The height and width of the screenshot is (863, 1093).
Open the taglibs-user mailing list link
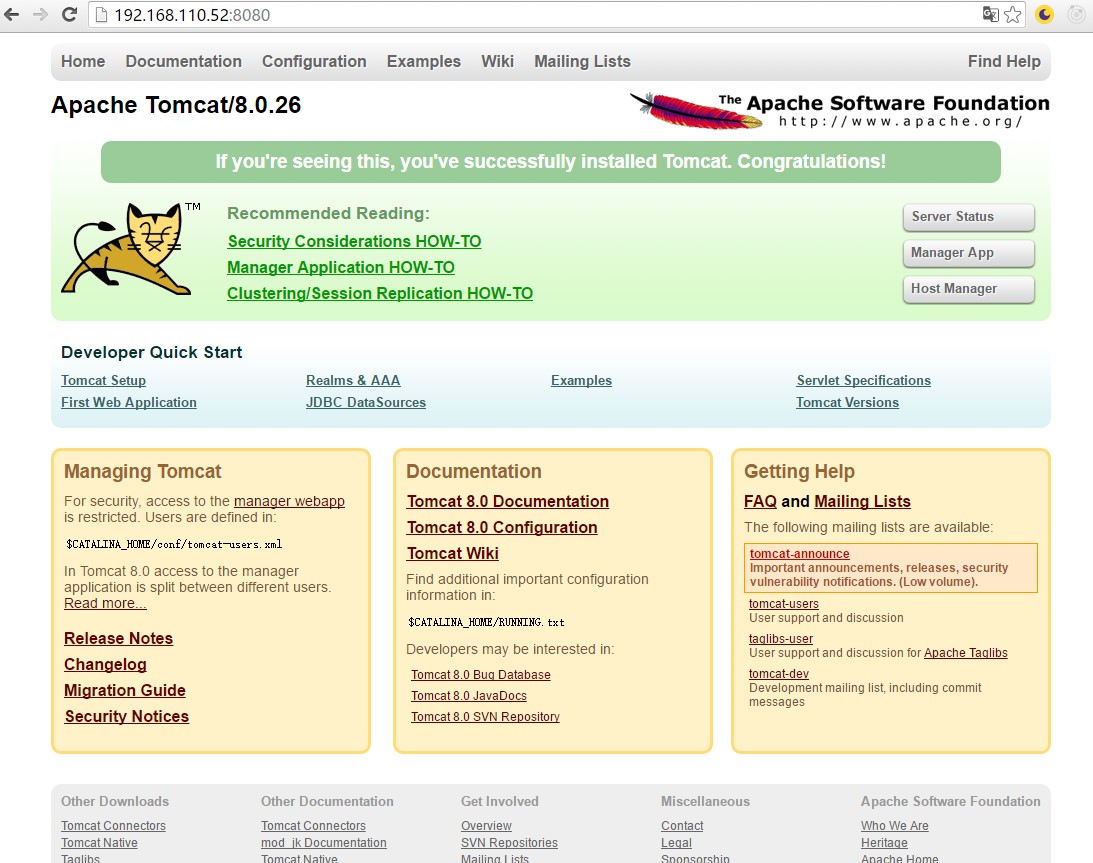coord(781,639)
